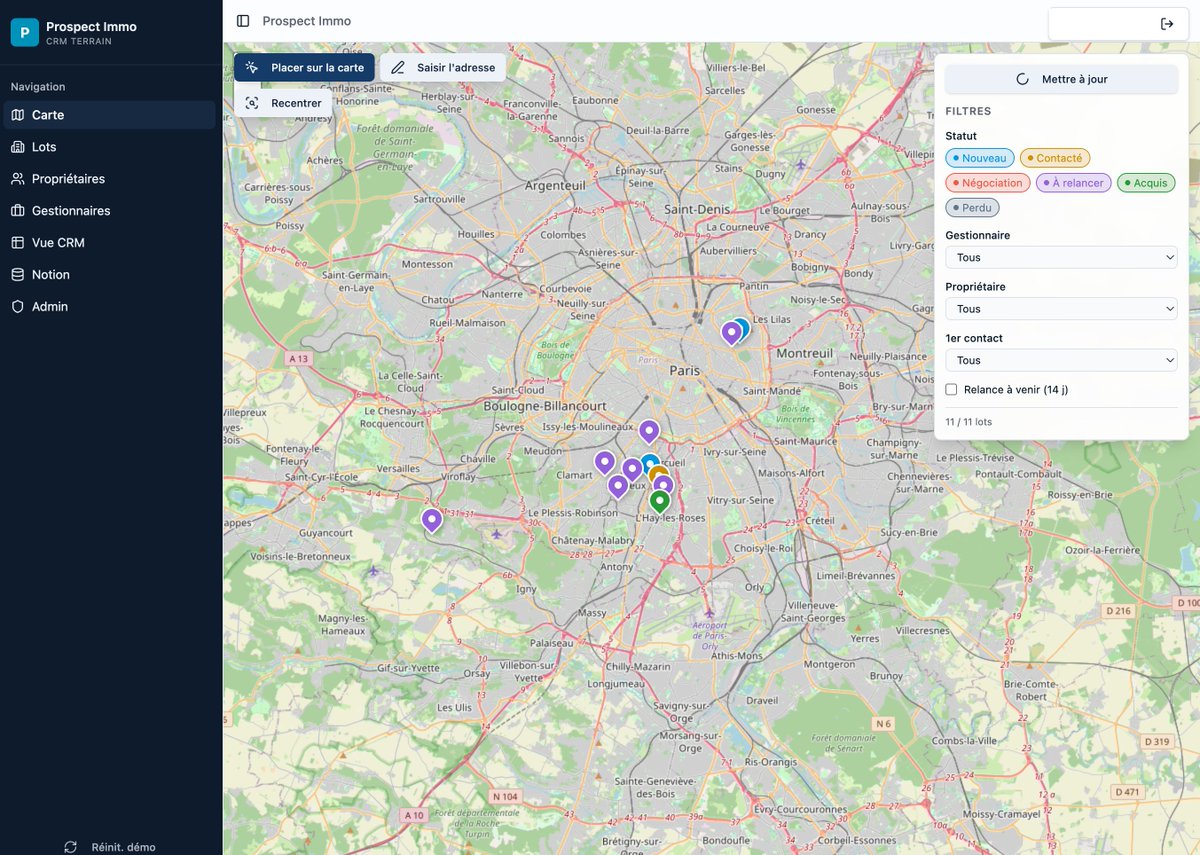Open the 1er contact dropdown
This screenshot has height=855, width=1200.
tap(1061, 360)
